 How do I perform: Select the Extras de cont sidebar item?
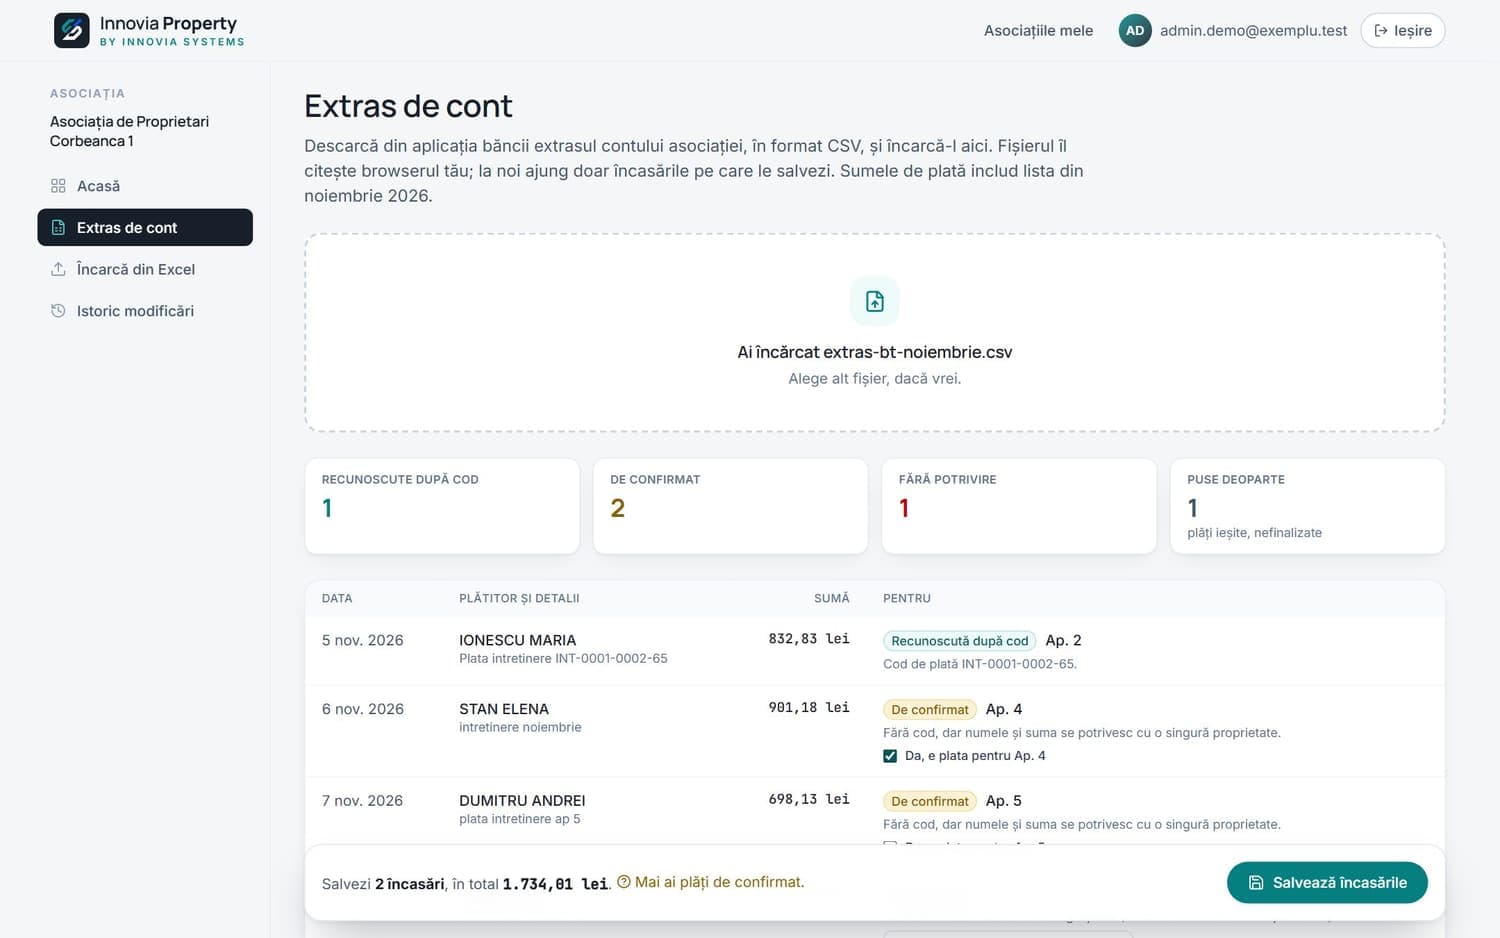[x=145, y=227]
